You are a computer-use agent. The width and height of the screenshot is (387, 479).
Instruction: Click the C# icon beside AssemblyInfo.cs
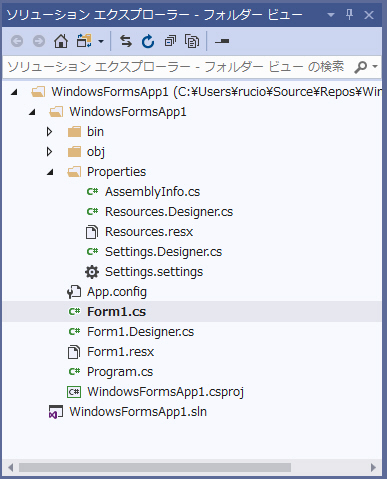click(x=92, y=192)
